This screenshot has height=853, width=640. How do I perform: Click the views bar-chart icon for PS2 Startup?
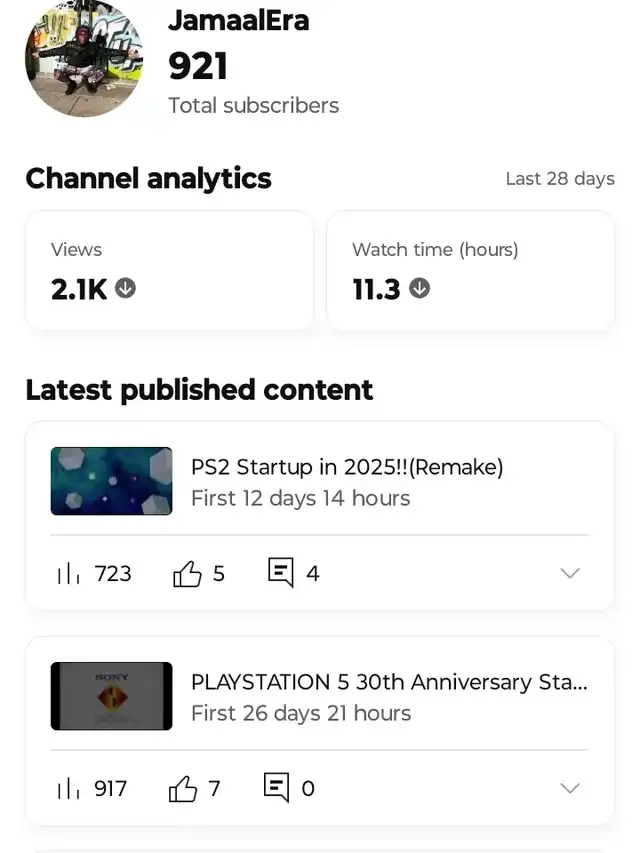pyautogui.click(x=68, y=574)
